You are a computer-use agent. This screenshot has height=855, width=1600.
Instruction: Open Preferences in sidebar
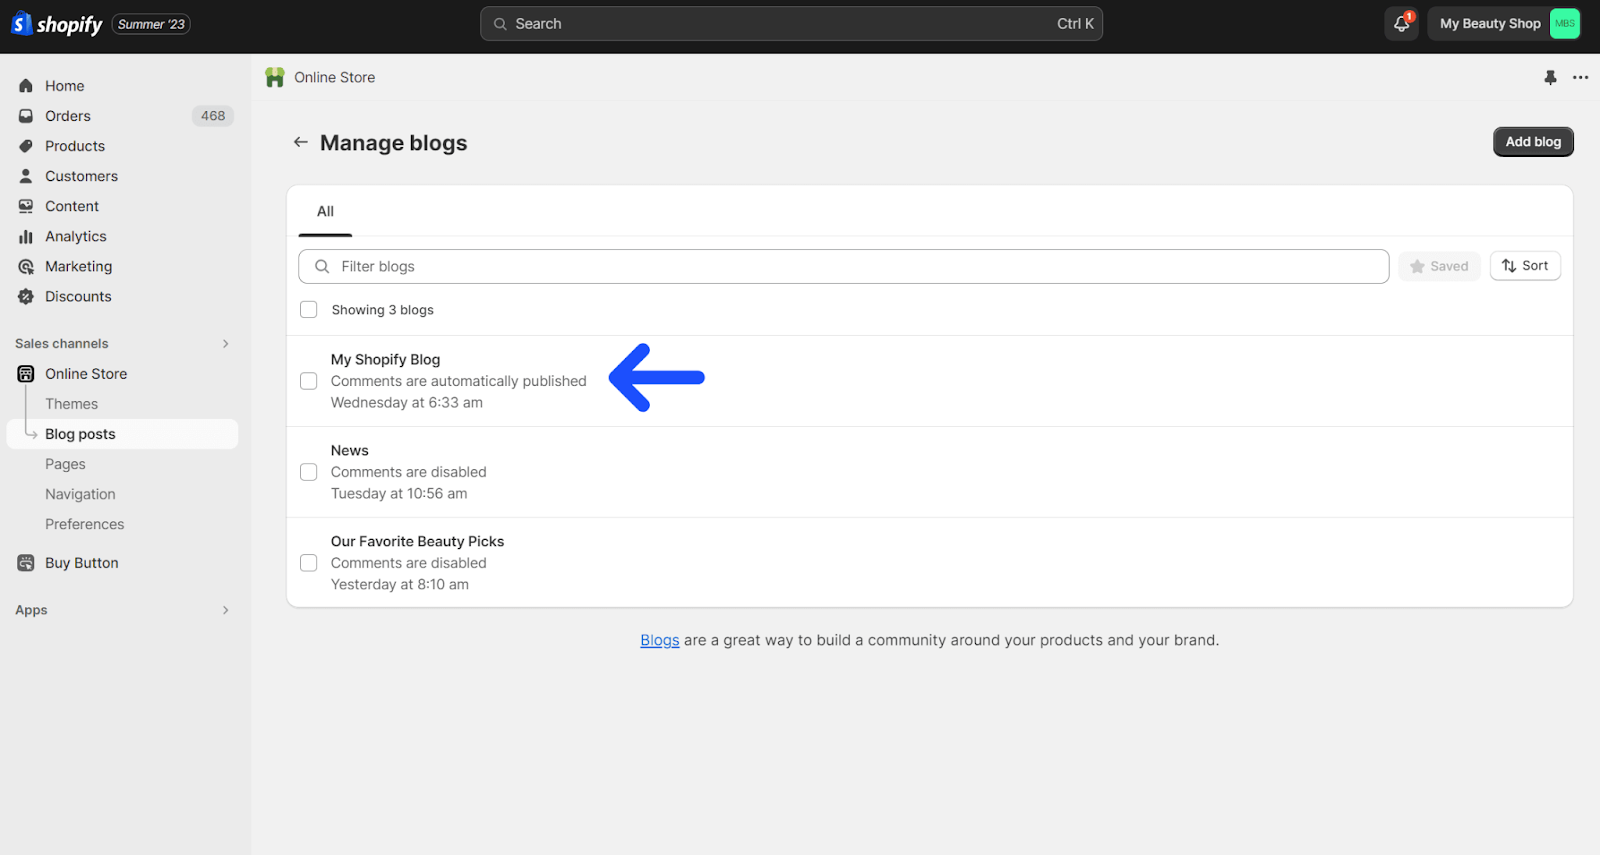[x=85, y=524]
